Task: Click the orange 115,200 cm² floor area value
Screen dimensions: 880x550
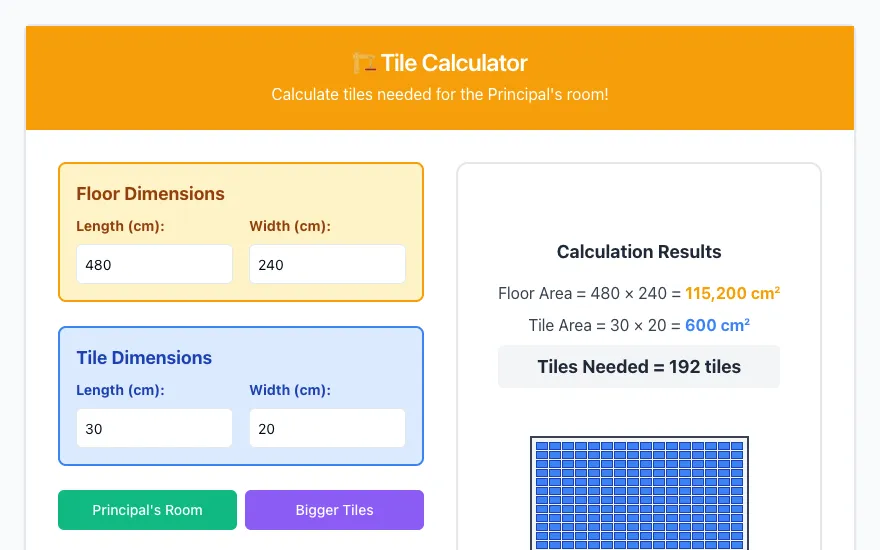Action: [732, 293]
